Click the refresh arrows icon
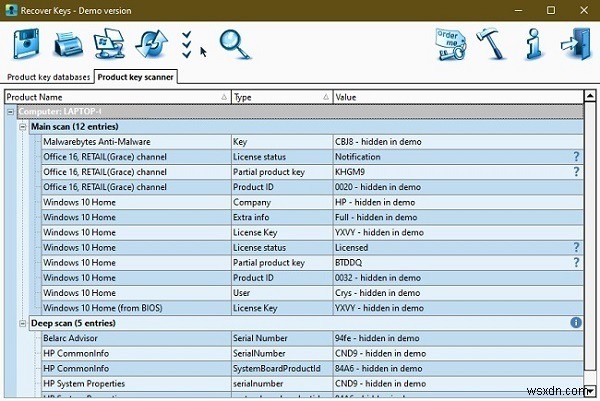The width and height of the screenshot is (600, 401). [x=152, y=44]
